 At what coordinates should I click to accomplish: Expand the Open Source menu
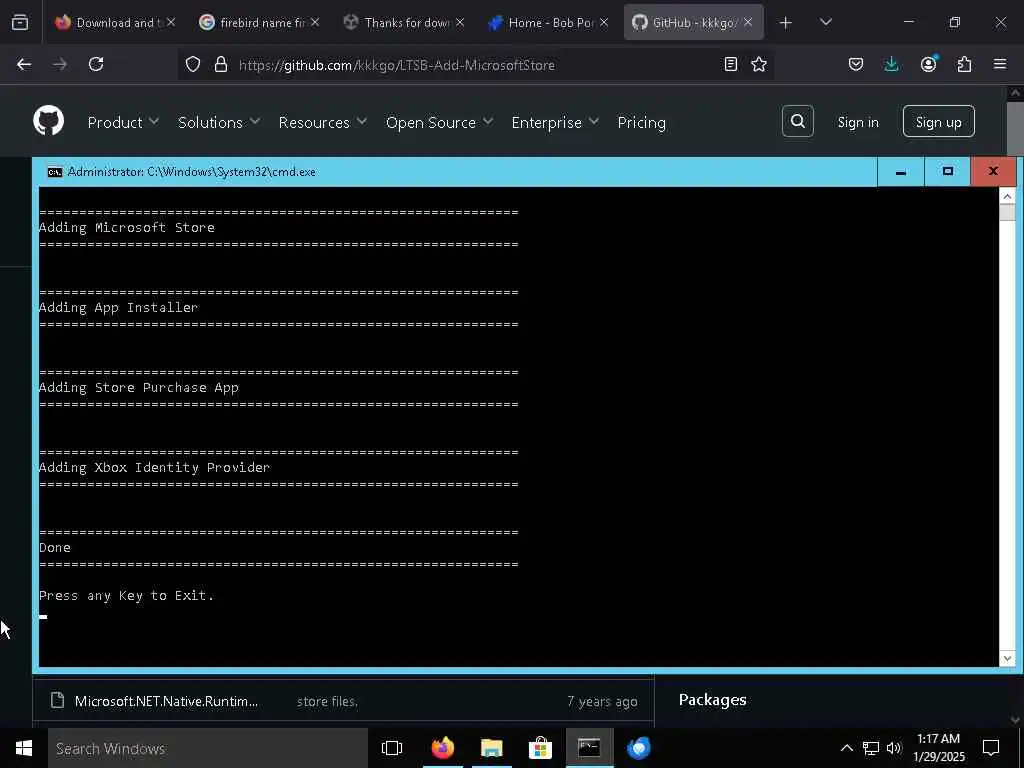coord(439,122)
